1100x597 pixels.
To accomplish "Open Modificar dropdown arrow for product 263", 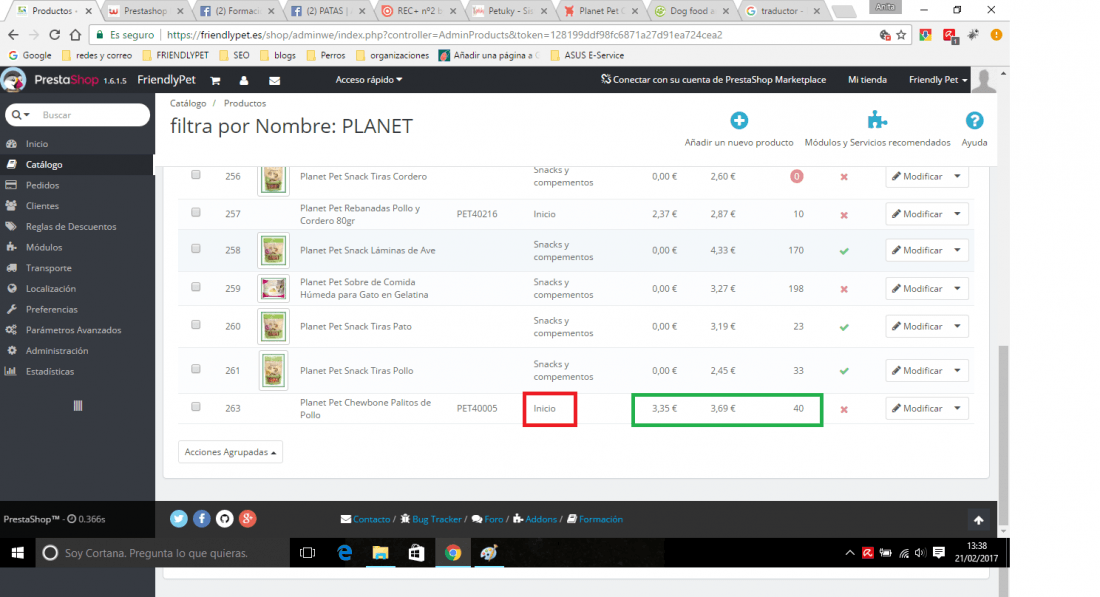I will 958,408.
